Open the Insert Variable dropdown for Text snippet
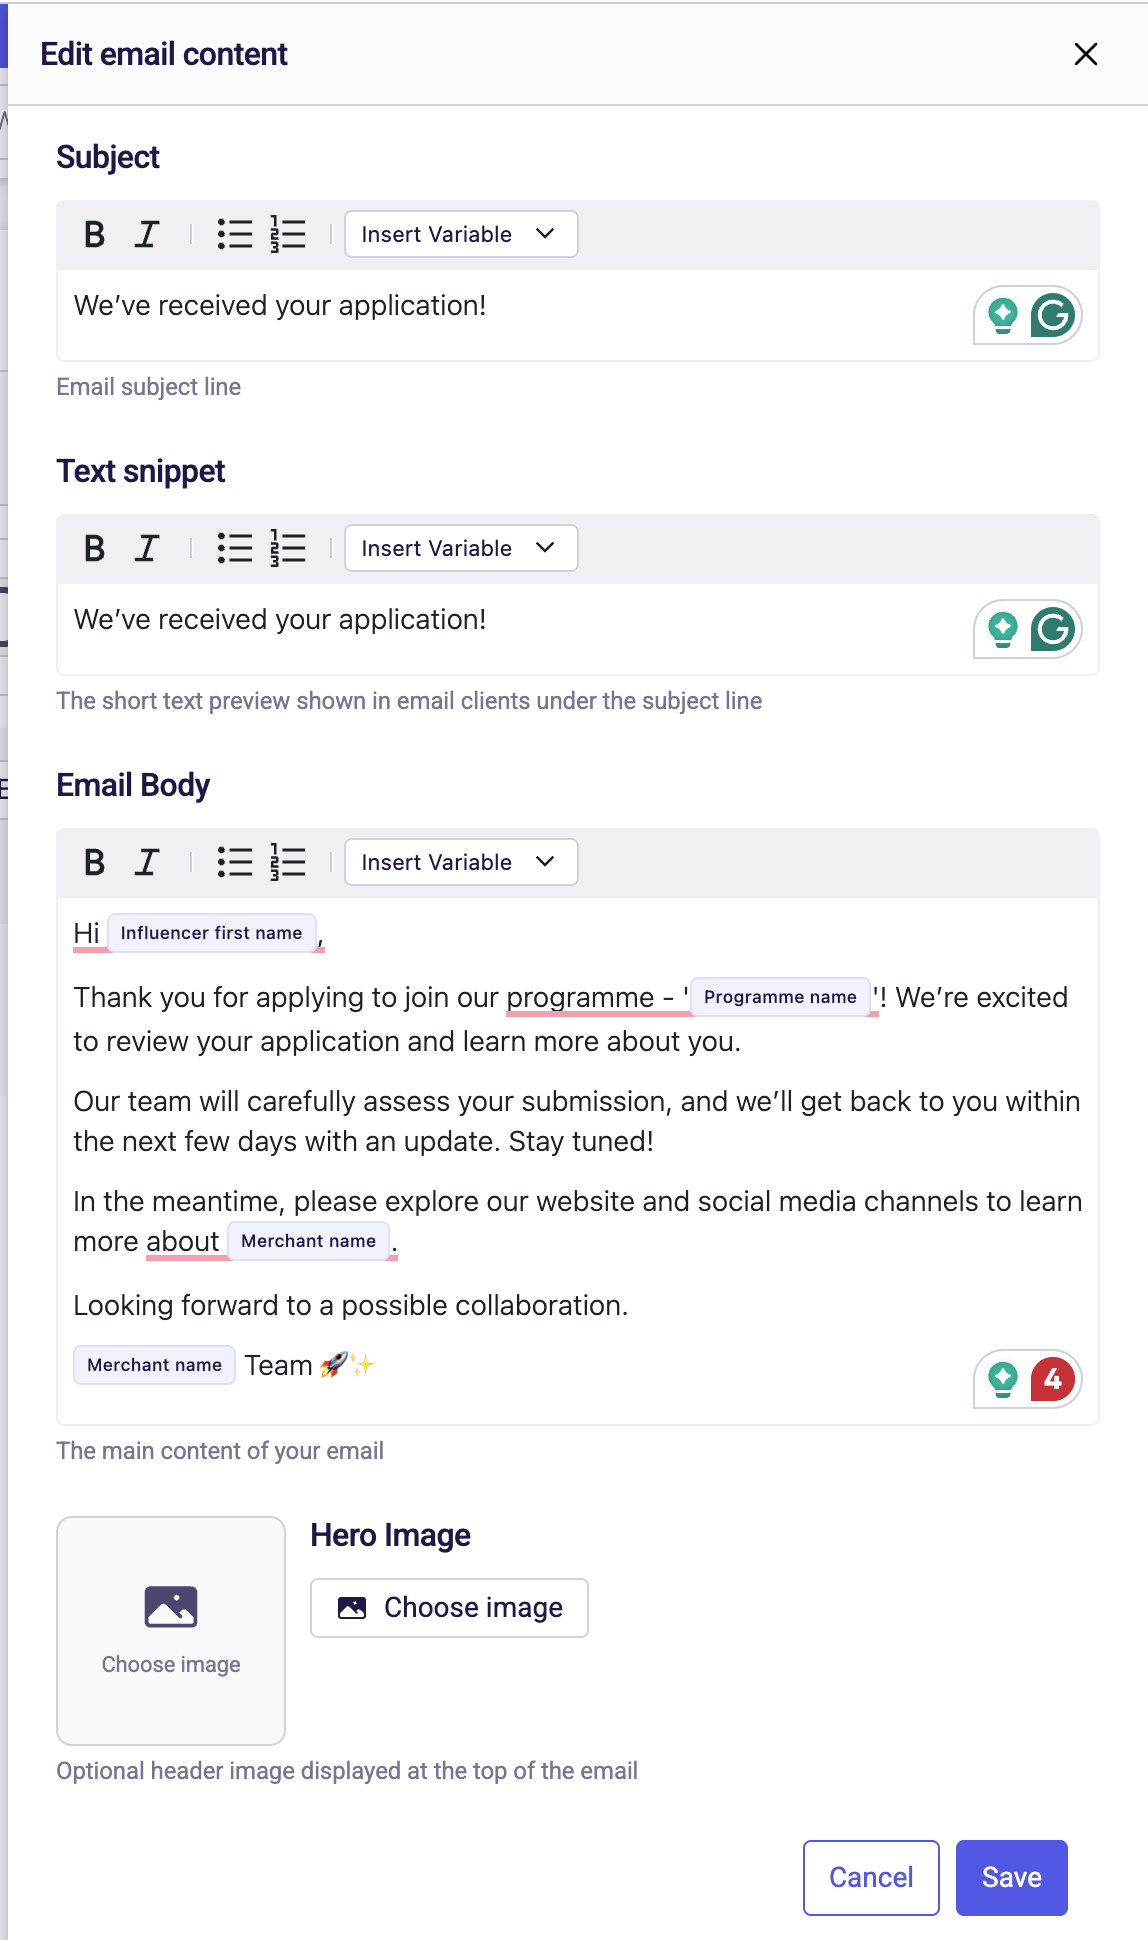 [460, 548]
